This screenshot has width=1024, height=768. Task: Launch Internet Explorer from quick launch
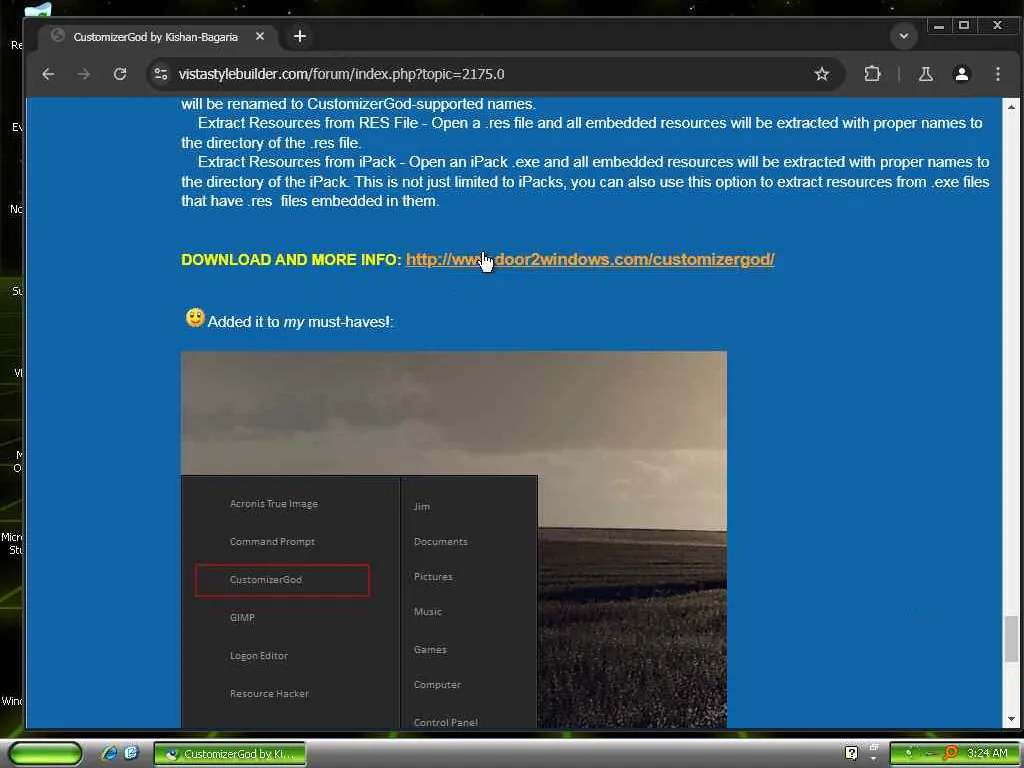point(109,754)
